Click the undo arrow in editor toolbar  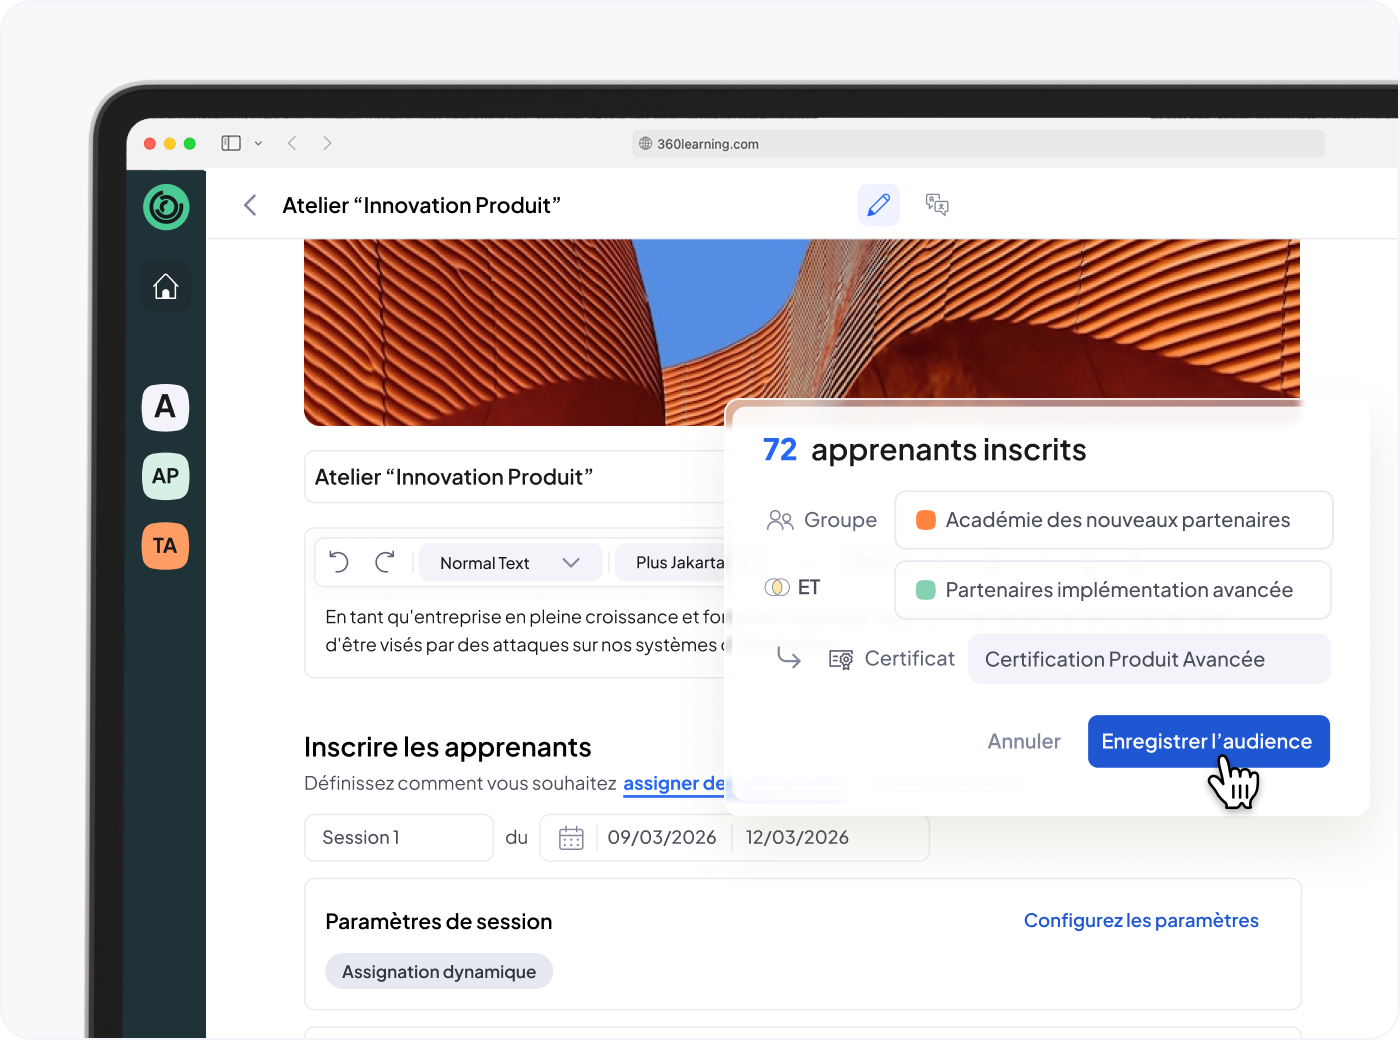coord(339,562)
